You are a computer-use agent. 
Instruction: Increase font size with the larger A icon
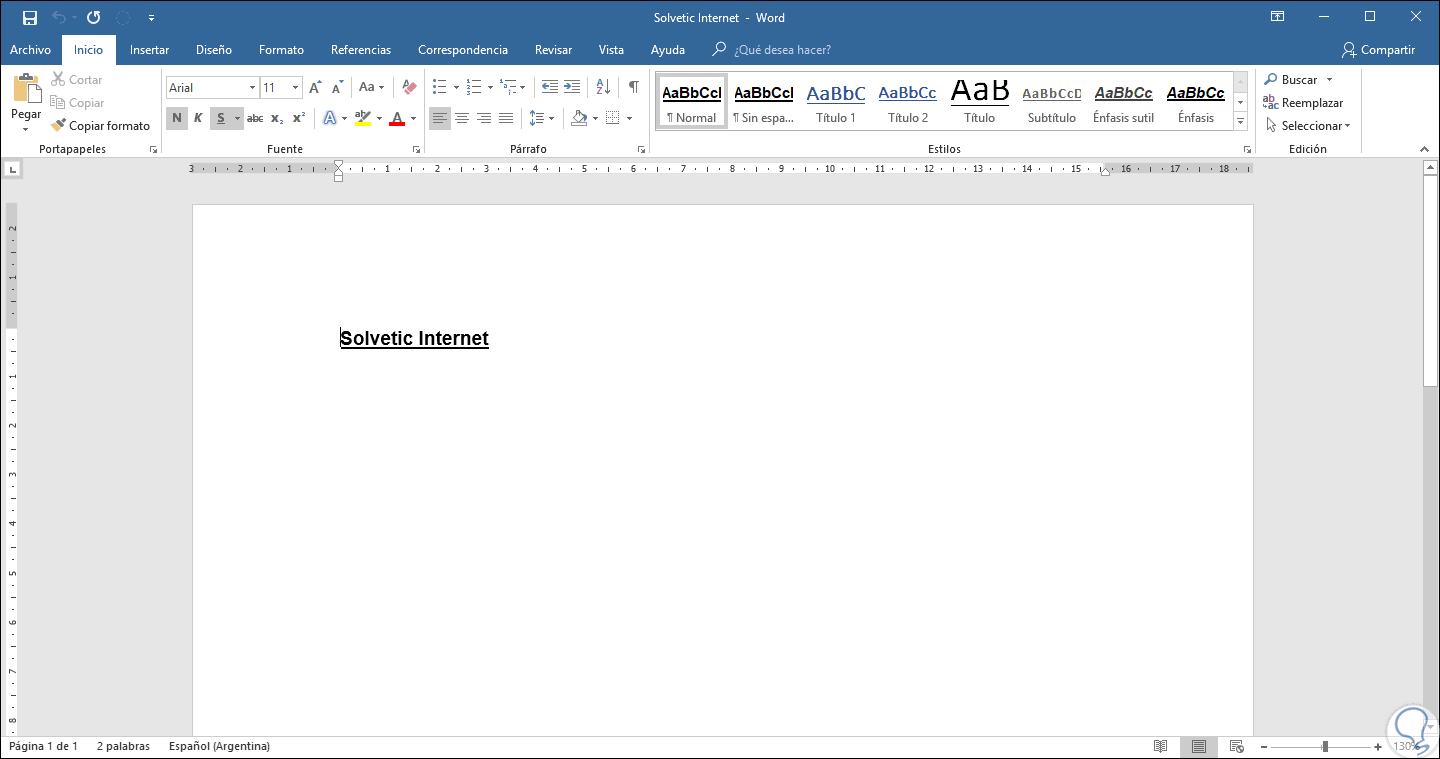(316, 88)
